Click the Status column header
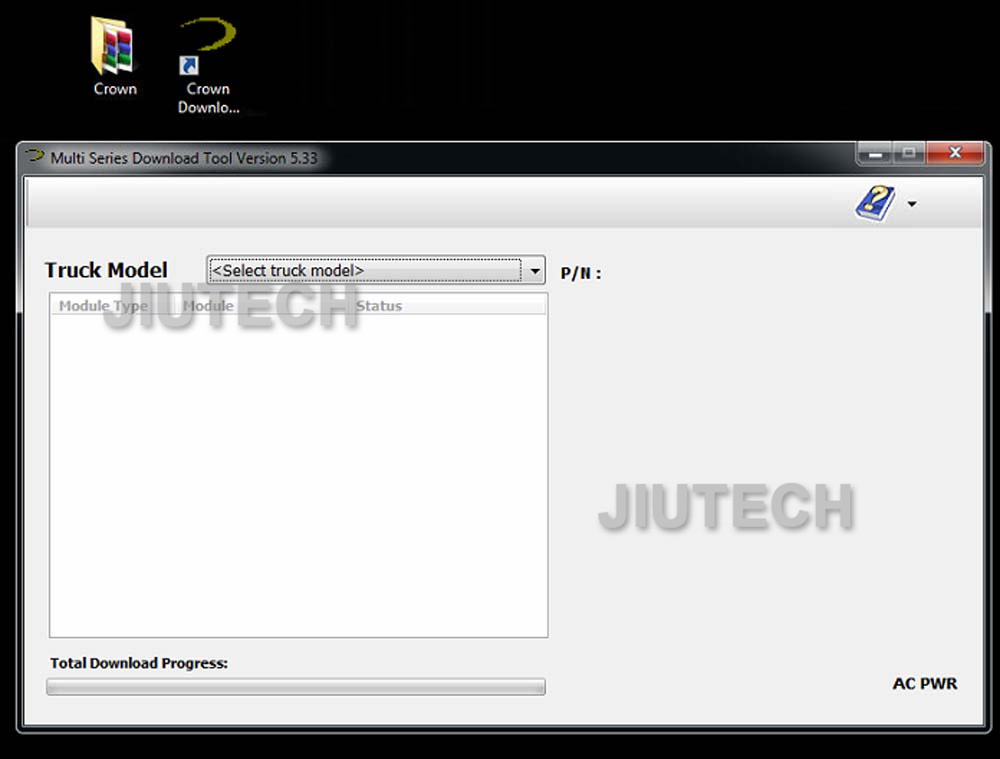This screenshot has width=1000, height=759. pyautogui.click(x=379, y=306)
